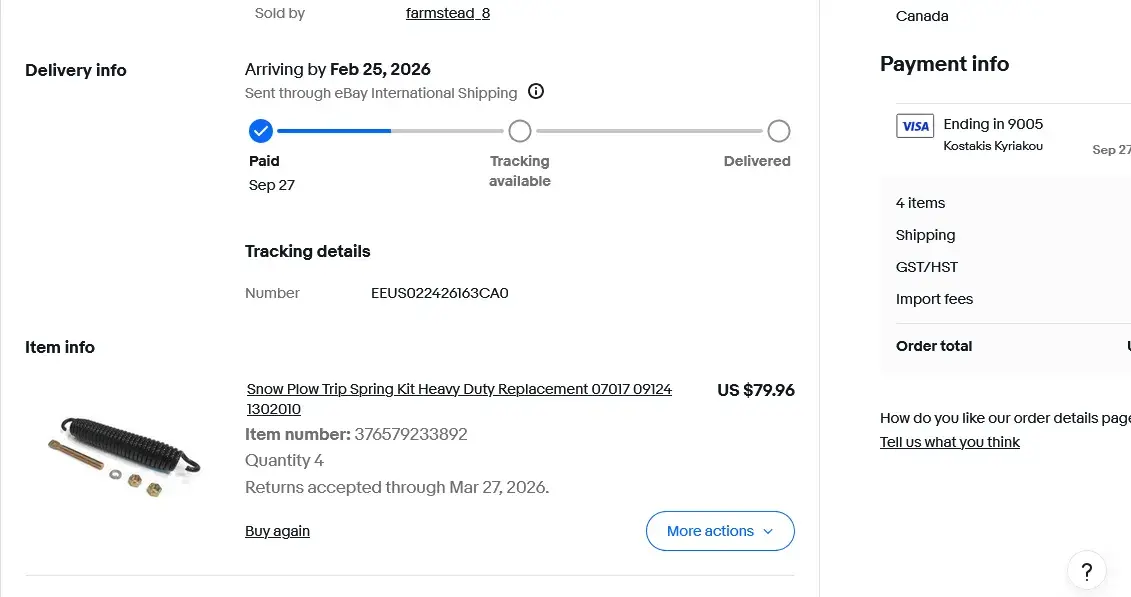
Task: Click the delivery progress bar between Paid and Tracking
Action: pos(390,131)
